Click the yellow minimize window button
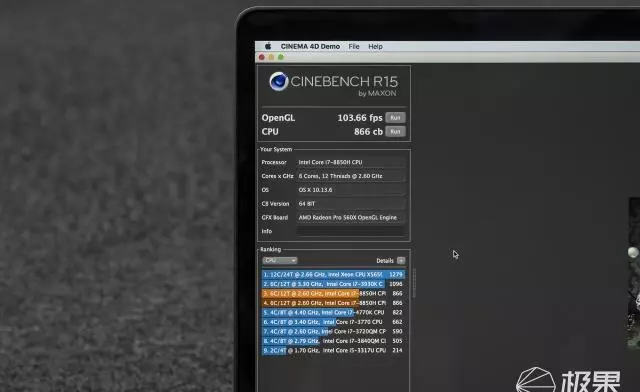This screenshot has height=392, width=640. point(271,57)
